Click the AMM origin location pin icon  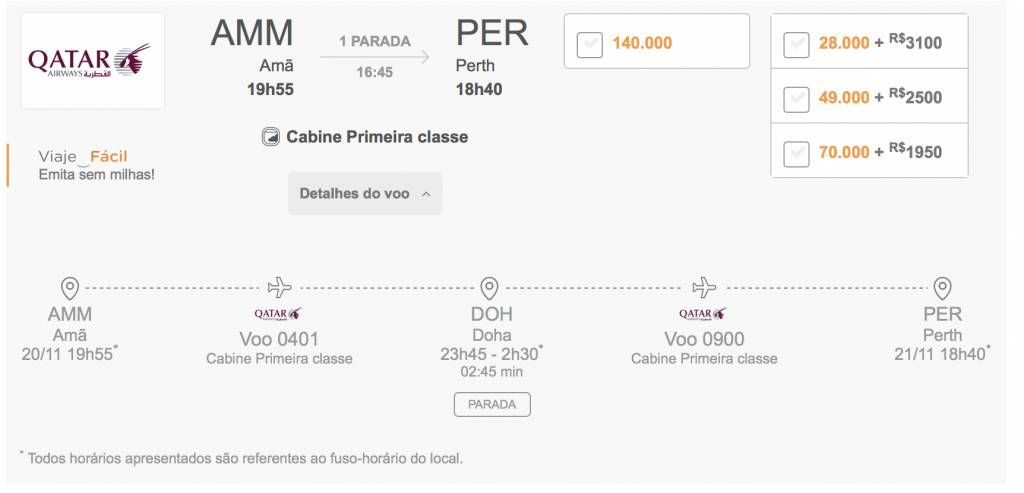point(70,288)
